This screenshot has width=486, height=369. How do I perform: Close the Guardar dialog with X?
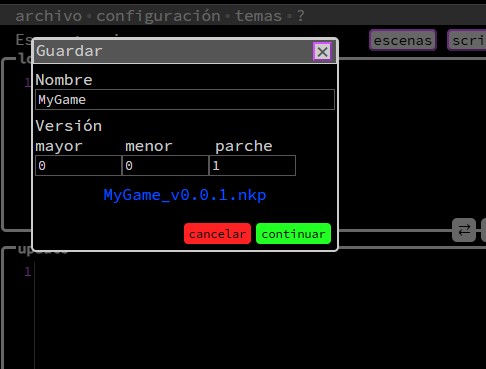click(322, 52)
